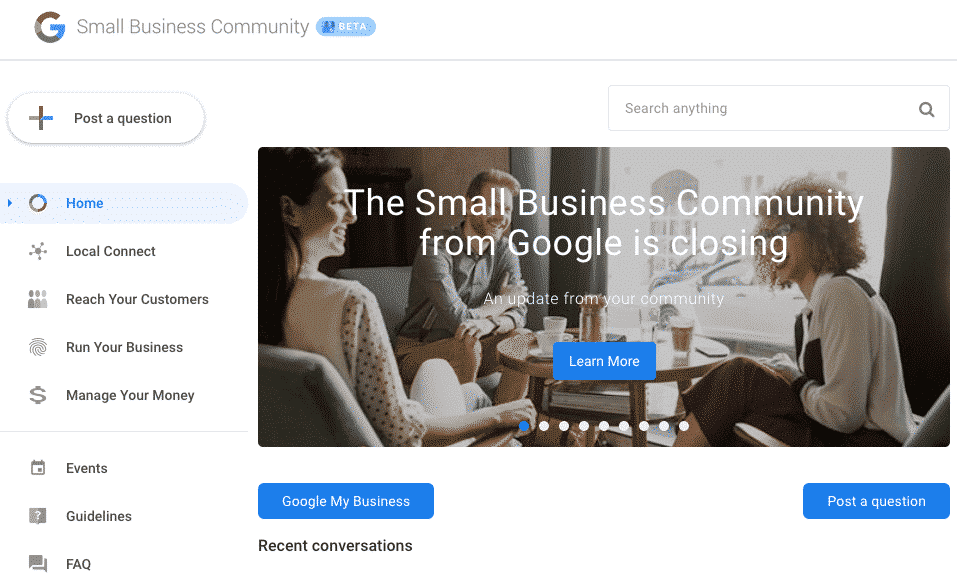The height and width of the screenshot is (582, 957).
Task: Click the Run Your Business fingerprint icon
Action: 38,347
